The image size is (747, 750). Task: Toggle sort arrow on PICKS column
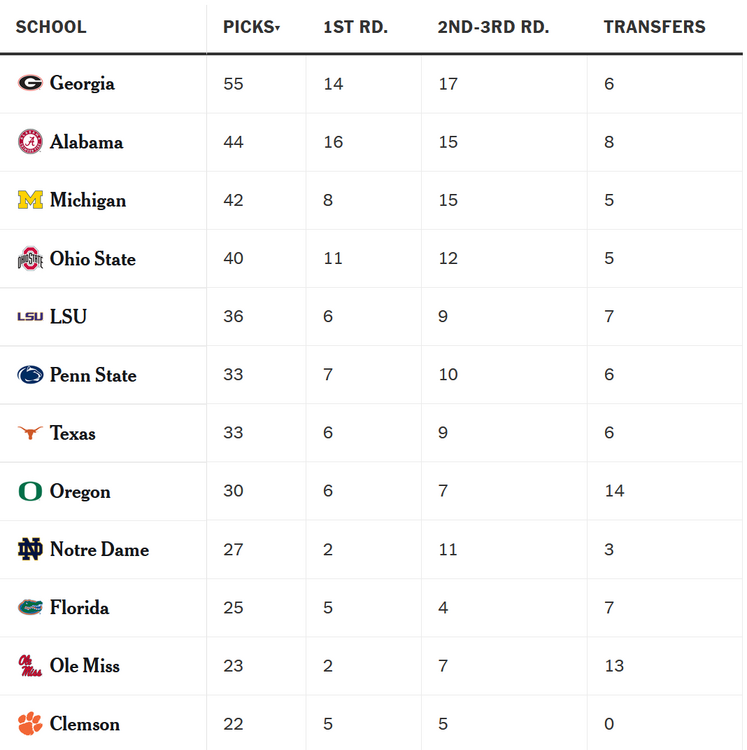pos(277,28)
